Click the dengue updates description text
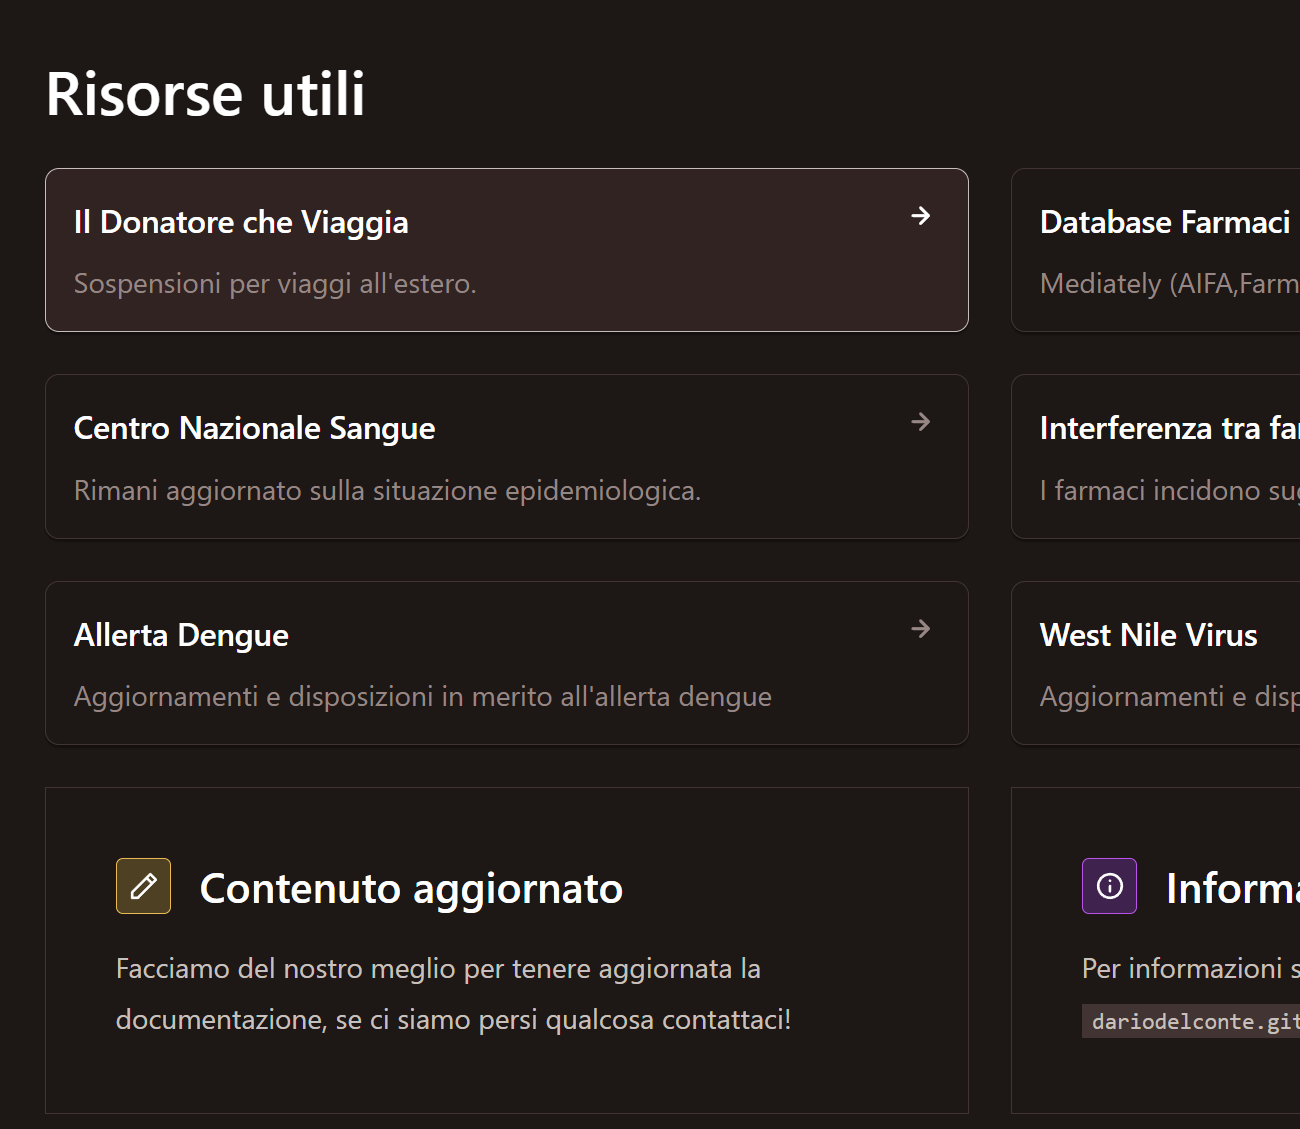The image size is (1300, 1129). click(422, 696)
